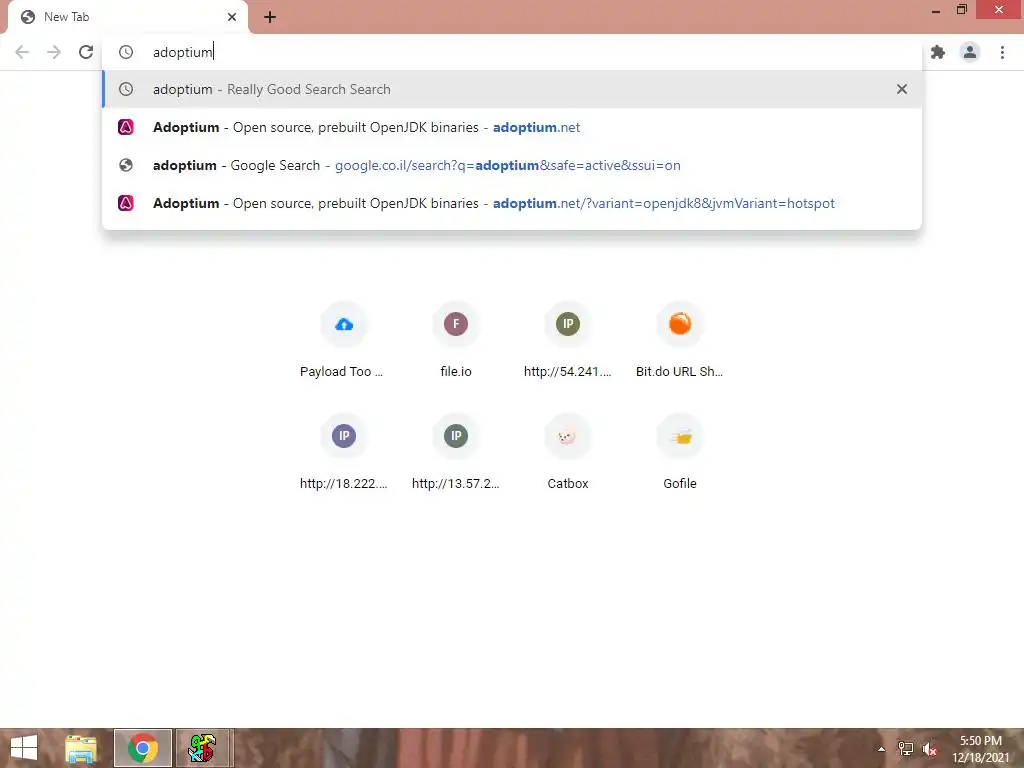Click the browser forward arrow
The width and height of the screenshot is (1024, 768).
(54, 52)
